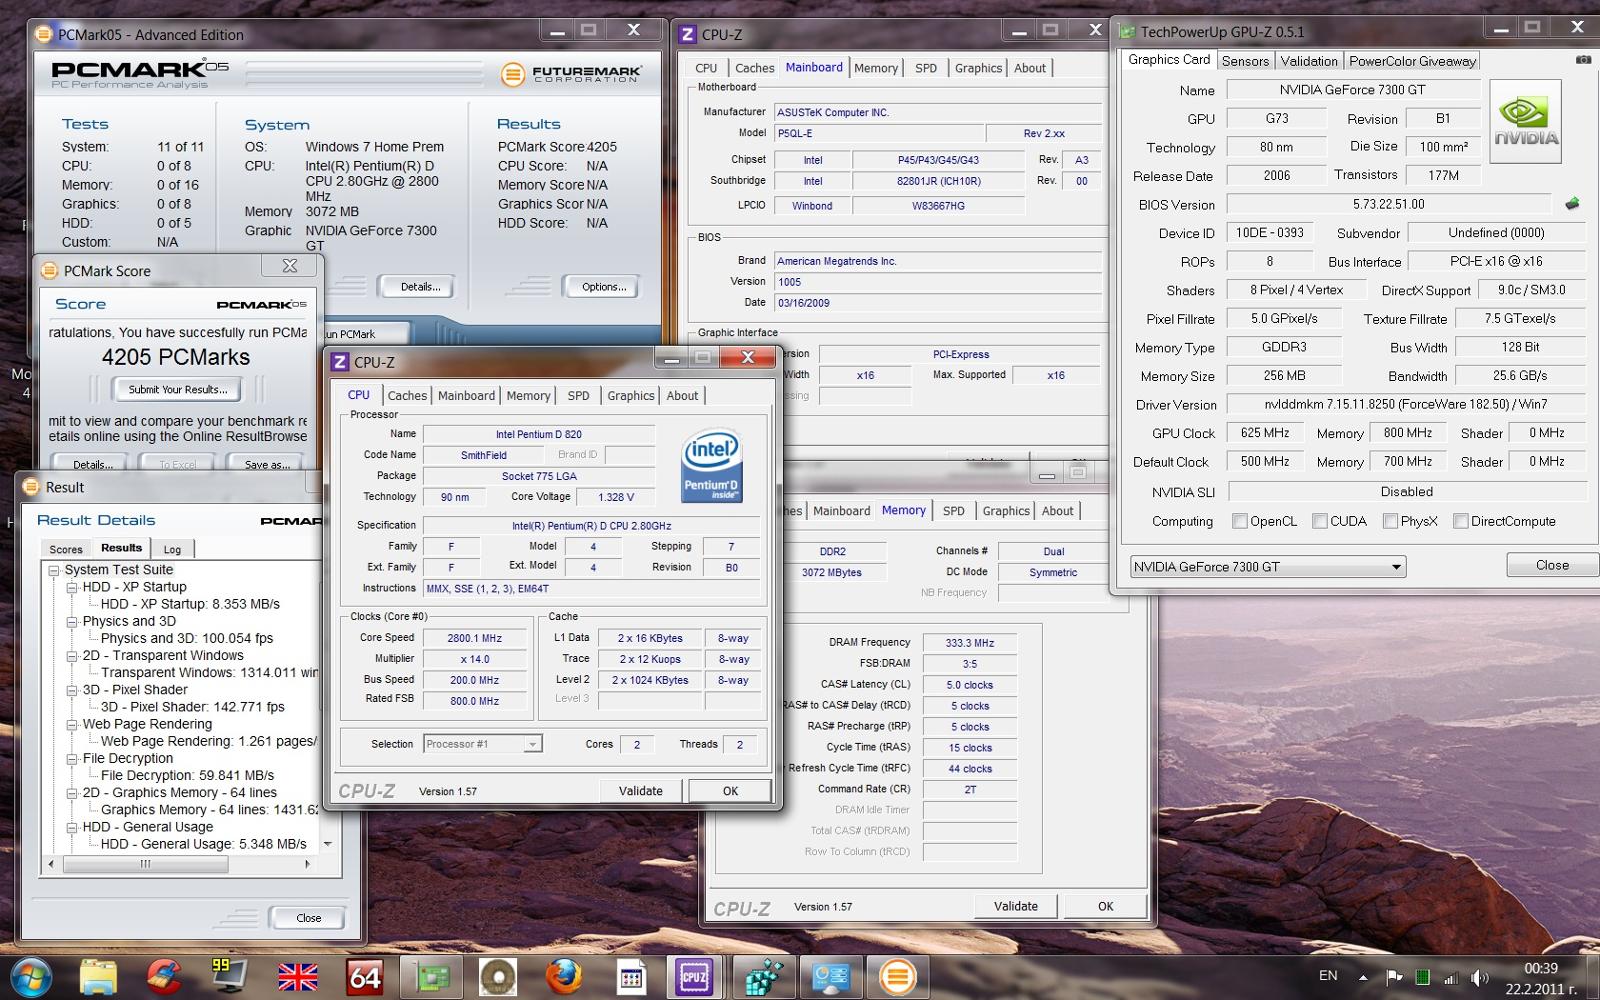Toggle the PhysX checkbox in GPU-Z
1600x1000 pixels.
pyautogui.click(x=1390, y=521)
